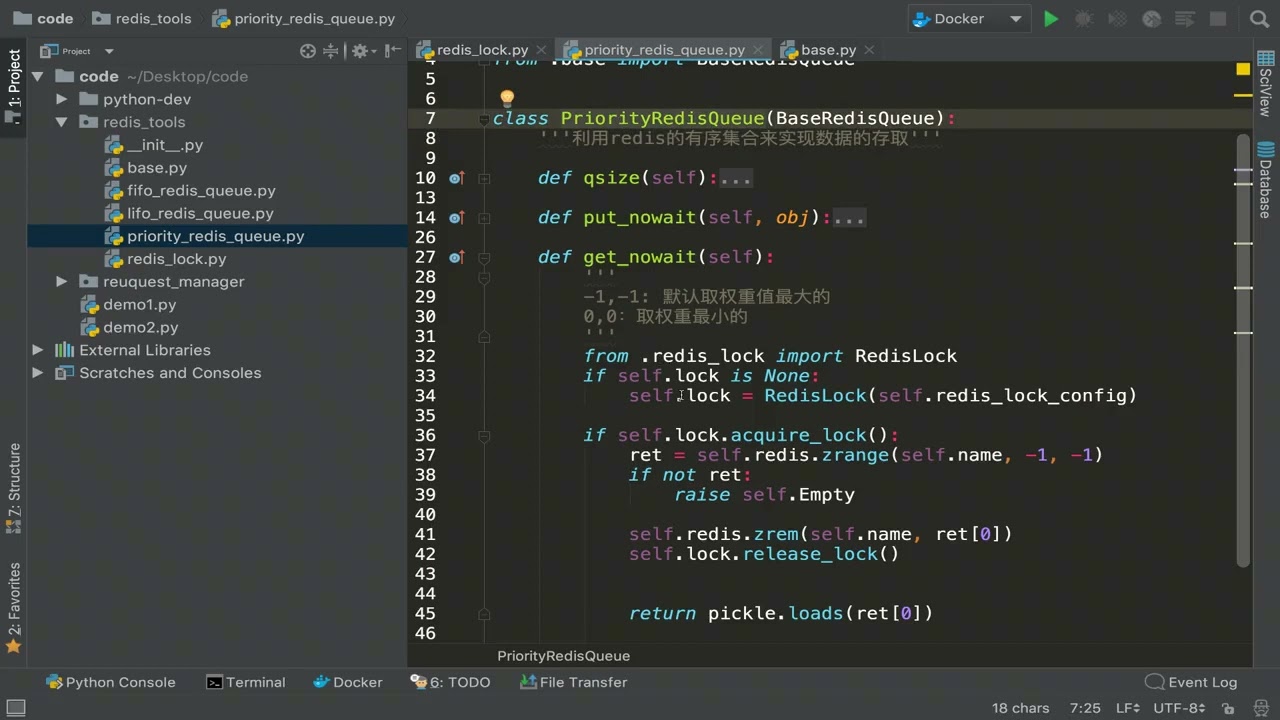Toggle the 7: Structure side tab
Image resolution: width=1280 pixels, height=720 pixels.
[x=14, y=488]
